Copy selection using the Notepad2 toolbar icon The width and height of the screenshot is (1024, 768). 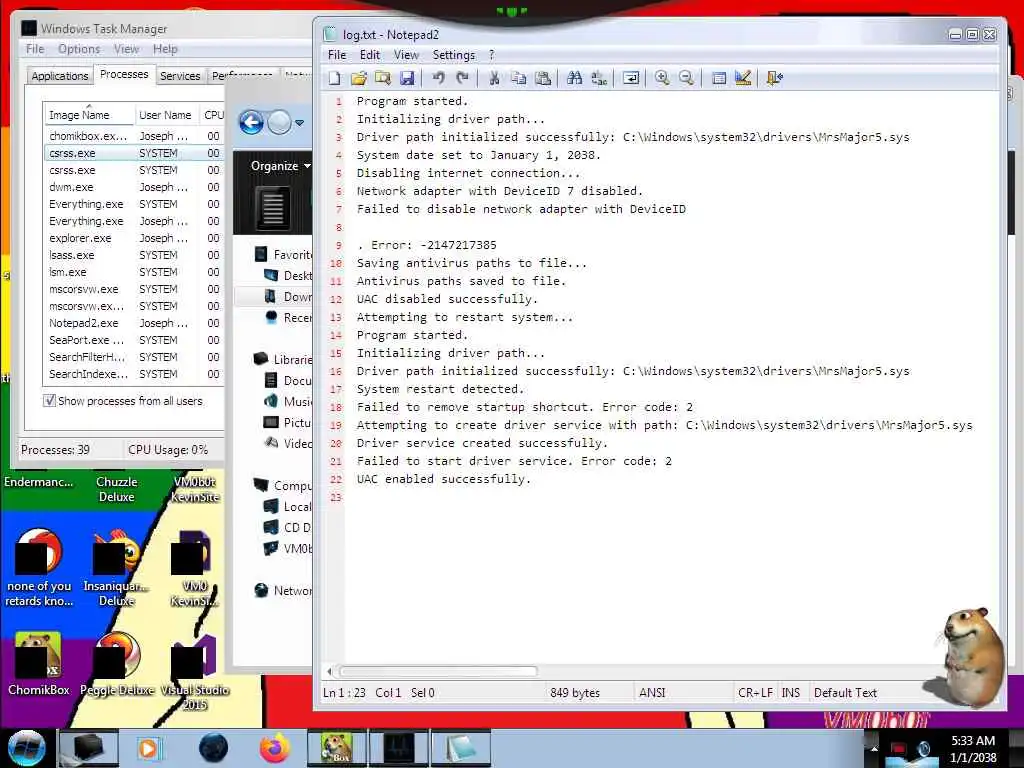pos(519,78)
